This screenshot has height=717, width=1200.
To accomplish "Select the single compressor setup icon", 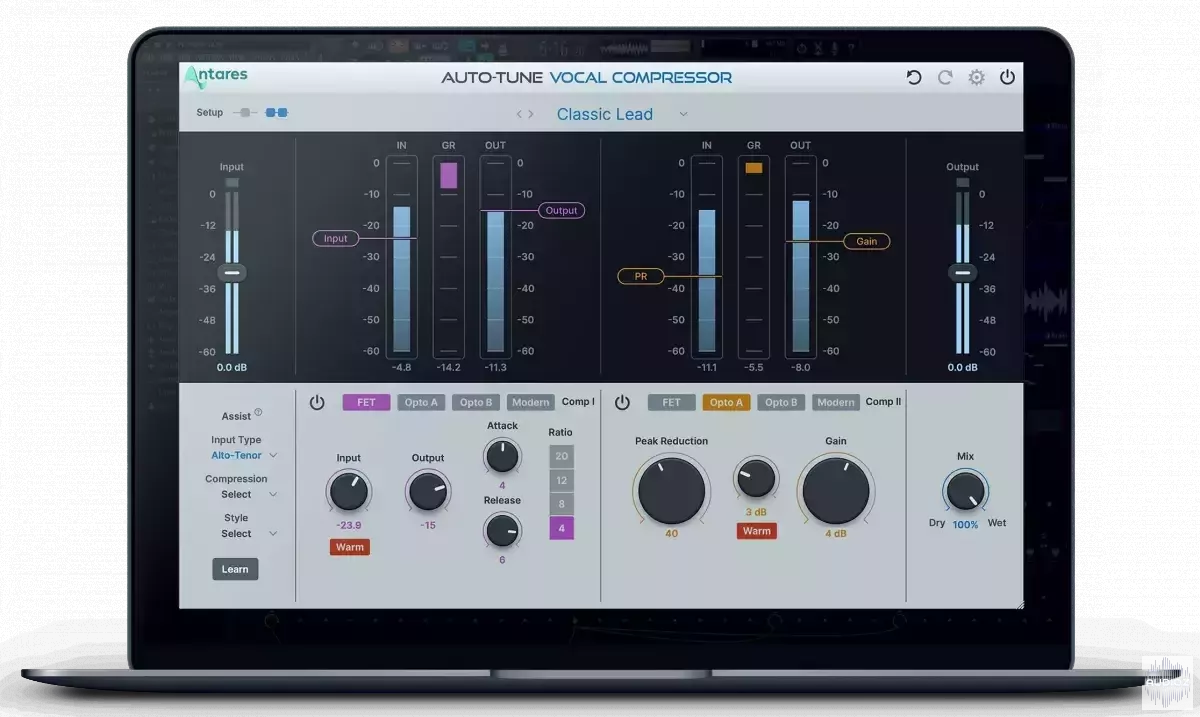I will 245,113.
